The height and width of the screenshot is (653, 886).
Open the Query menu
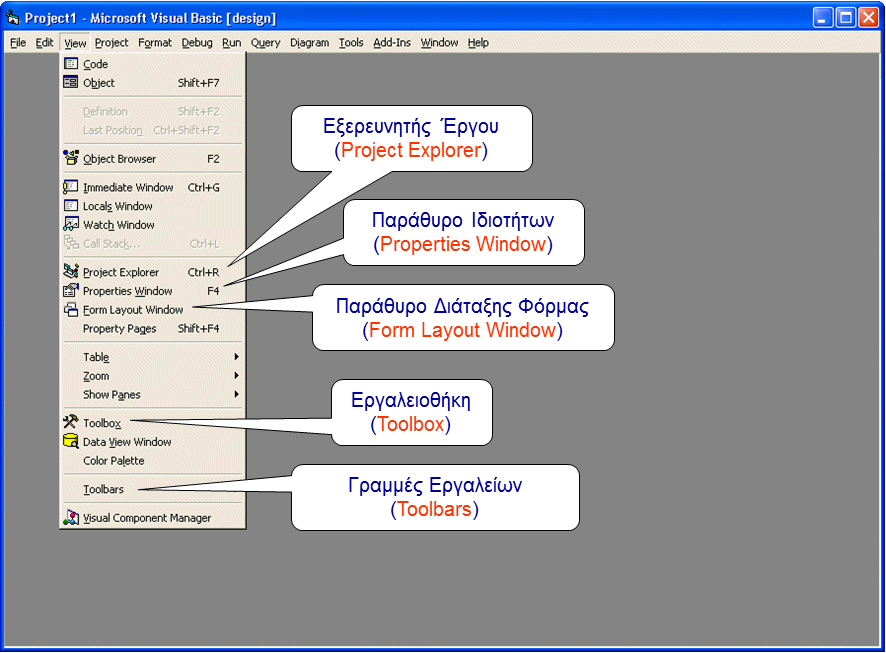[266, 43]
